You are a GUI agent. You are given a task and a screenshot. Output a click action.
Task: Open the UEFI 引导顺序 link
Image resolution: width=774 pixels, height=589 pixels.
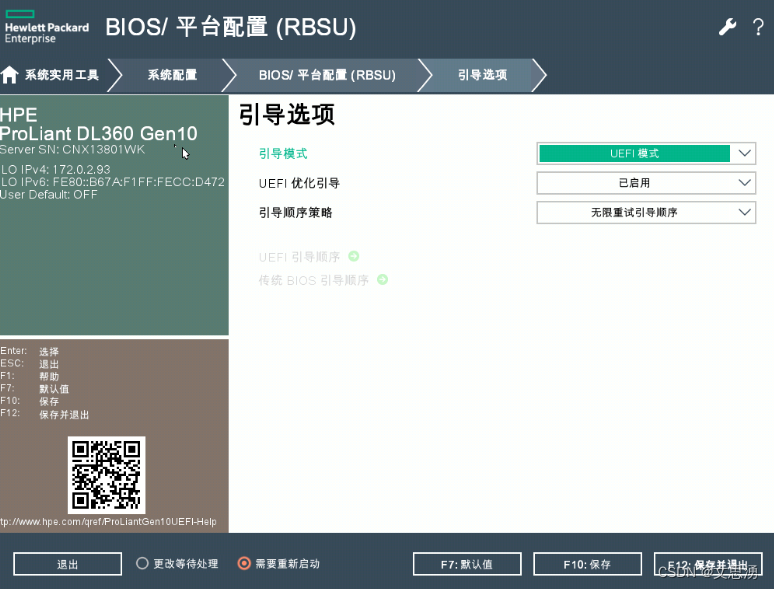[299, 257]
